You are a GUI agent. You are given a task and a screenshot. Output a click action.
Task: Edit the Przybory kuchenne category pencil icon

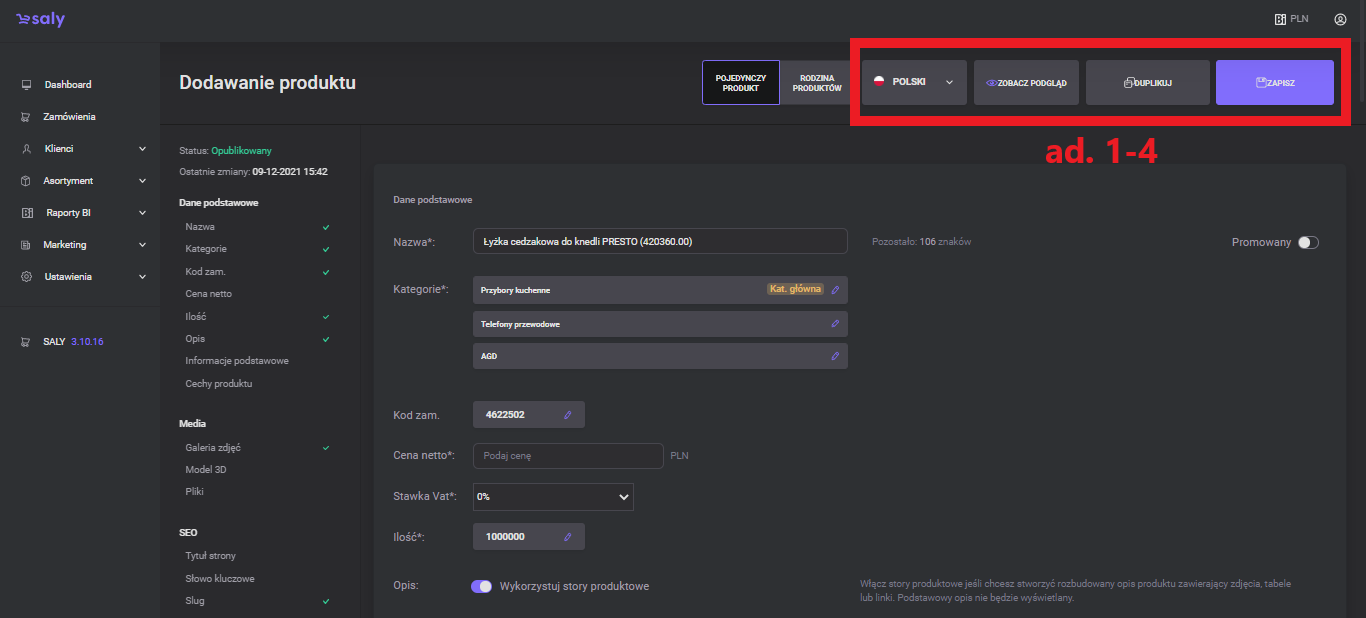click(835, 290)
